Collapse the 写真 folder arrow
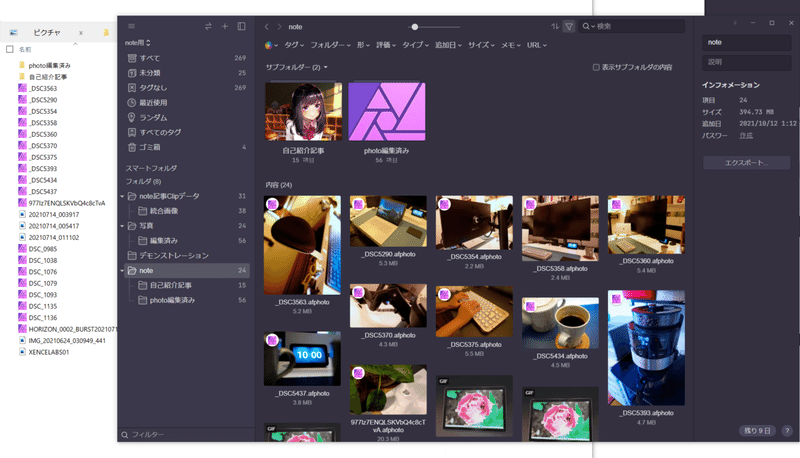 [x=122, y=226]
